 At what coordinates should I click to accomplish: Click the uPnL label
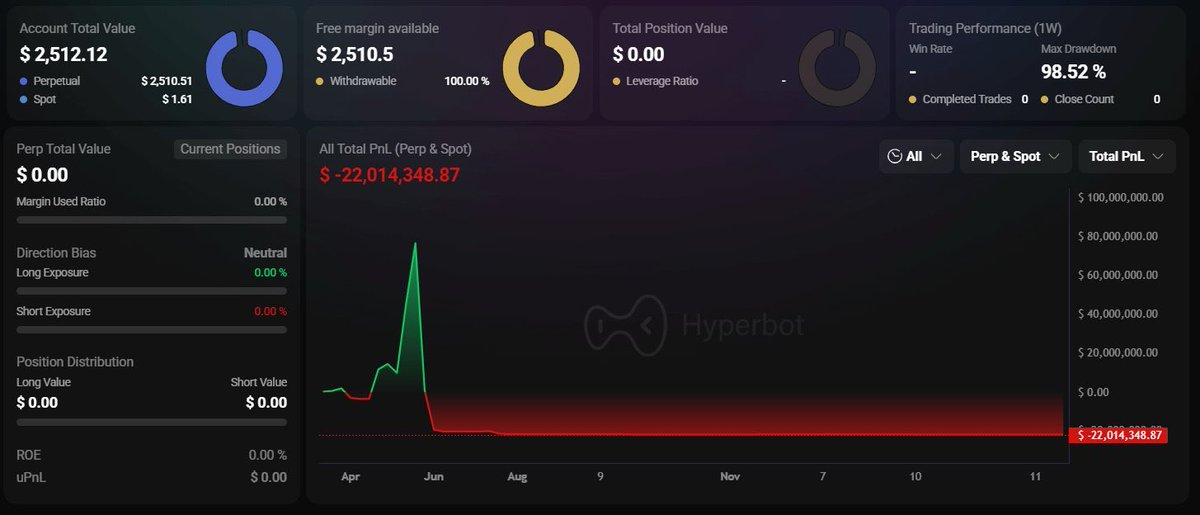pos(31,477)
